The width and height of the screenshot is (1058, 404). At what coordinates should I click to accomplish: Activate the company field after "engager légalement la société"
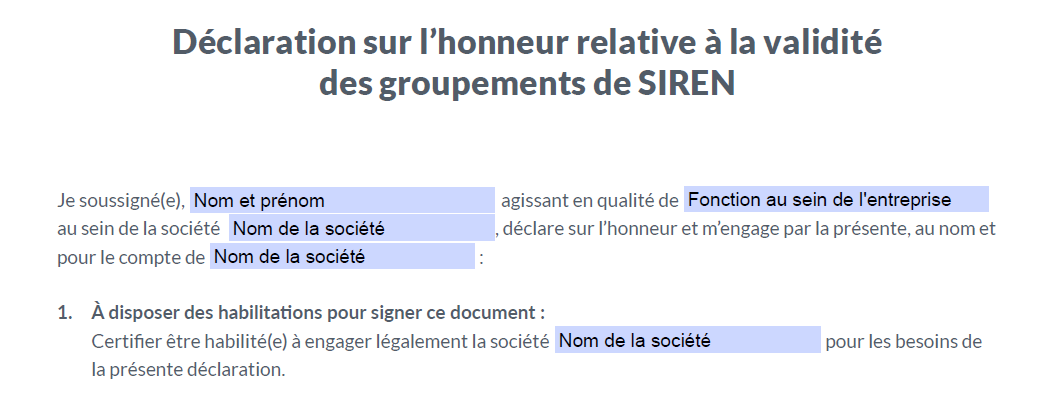click(688, 340)
